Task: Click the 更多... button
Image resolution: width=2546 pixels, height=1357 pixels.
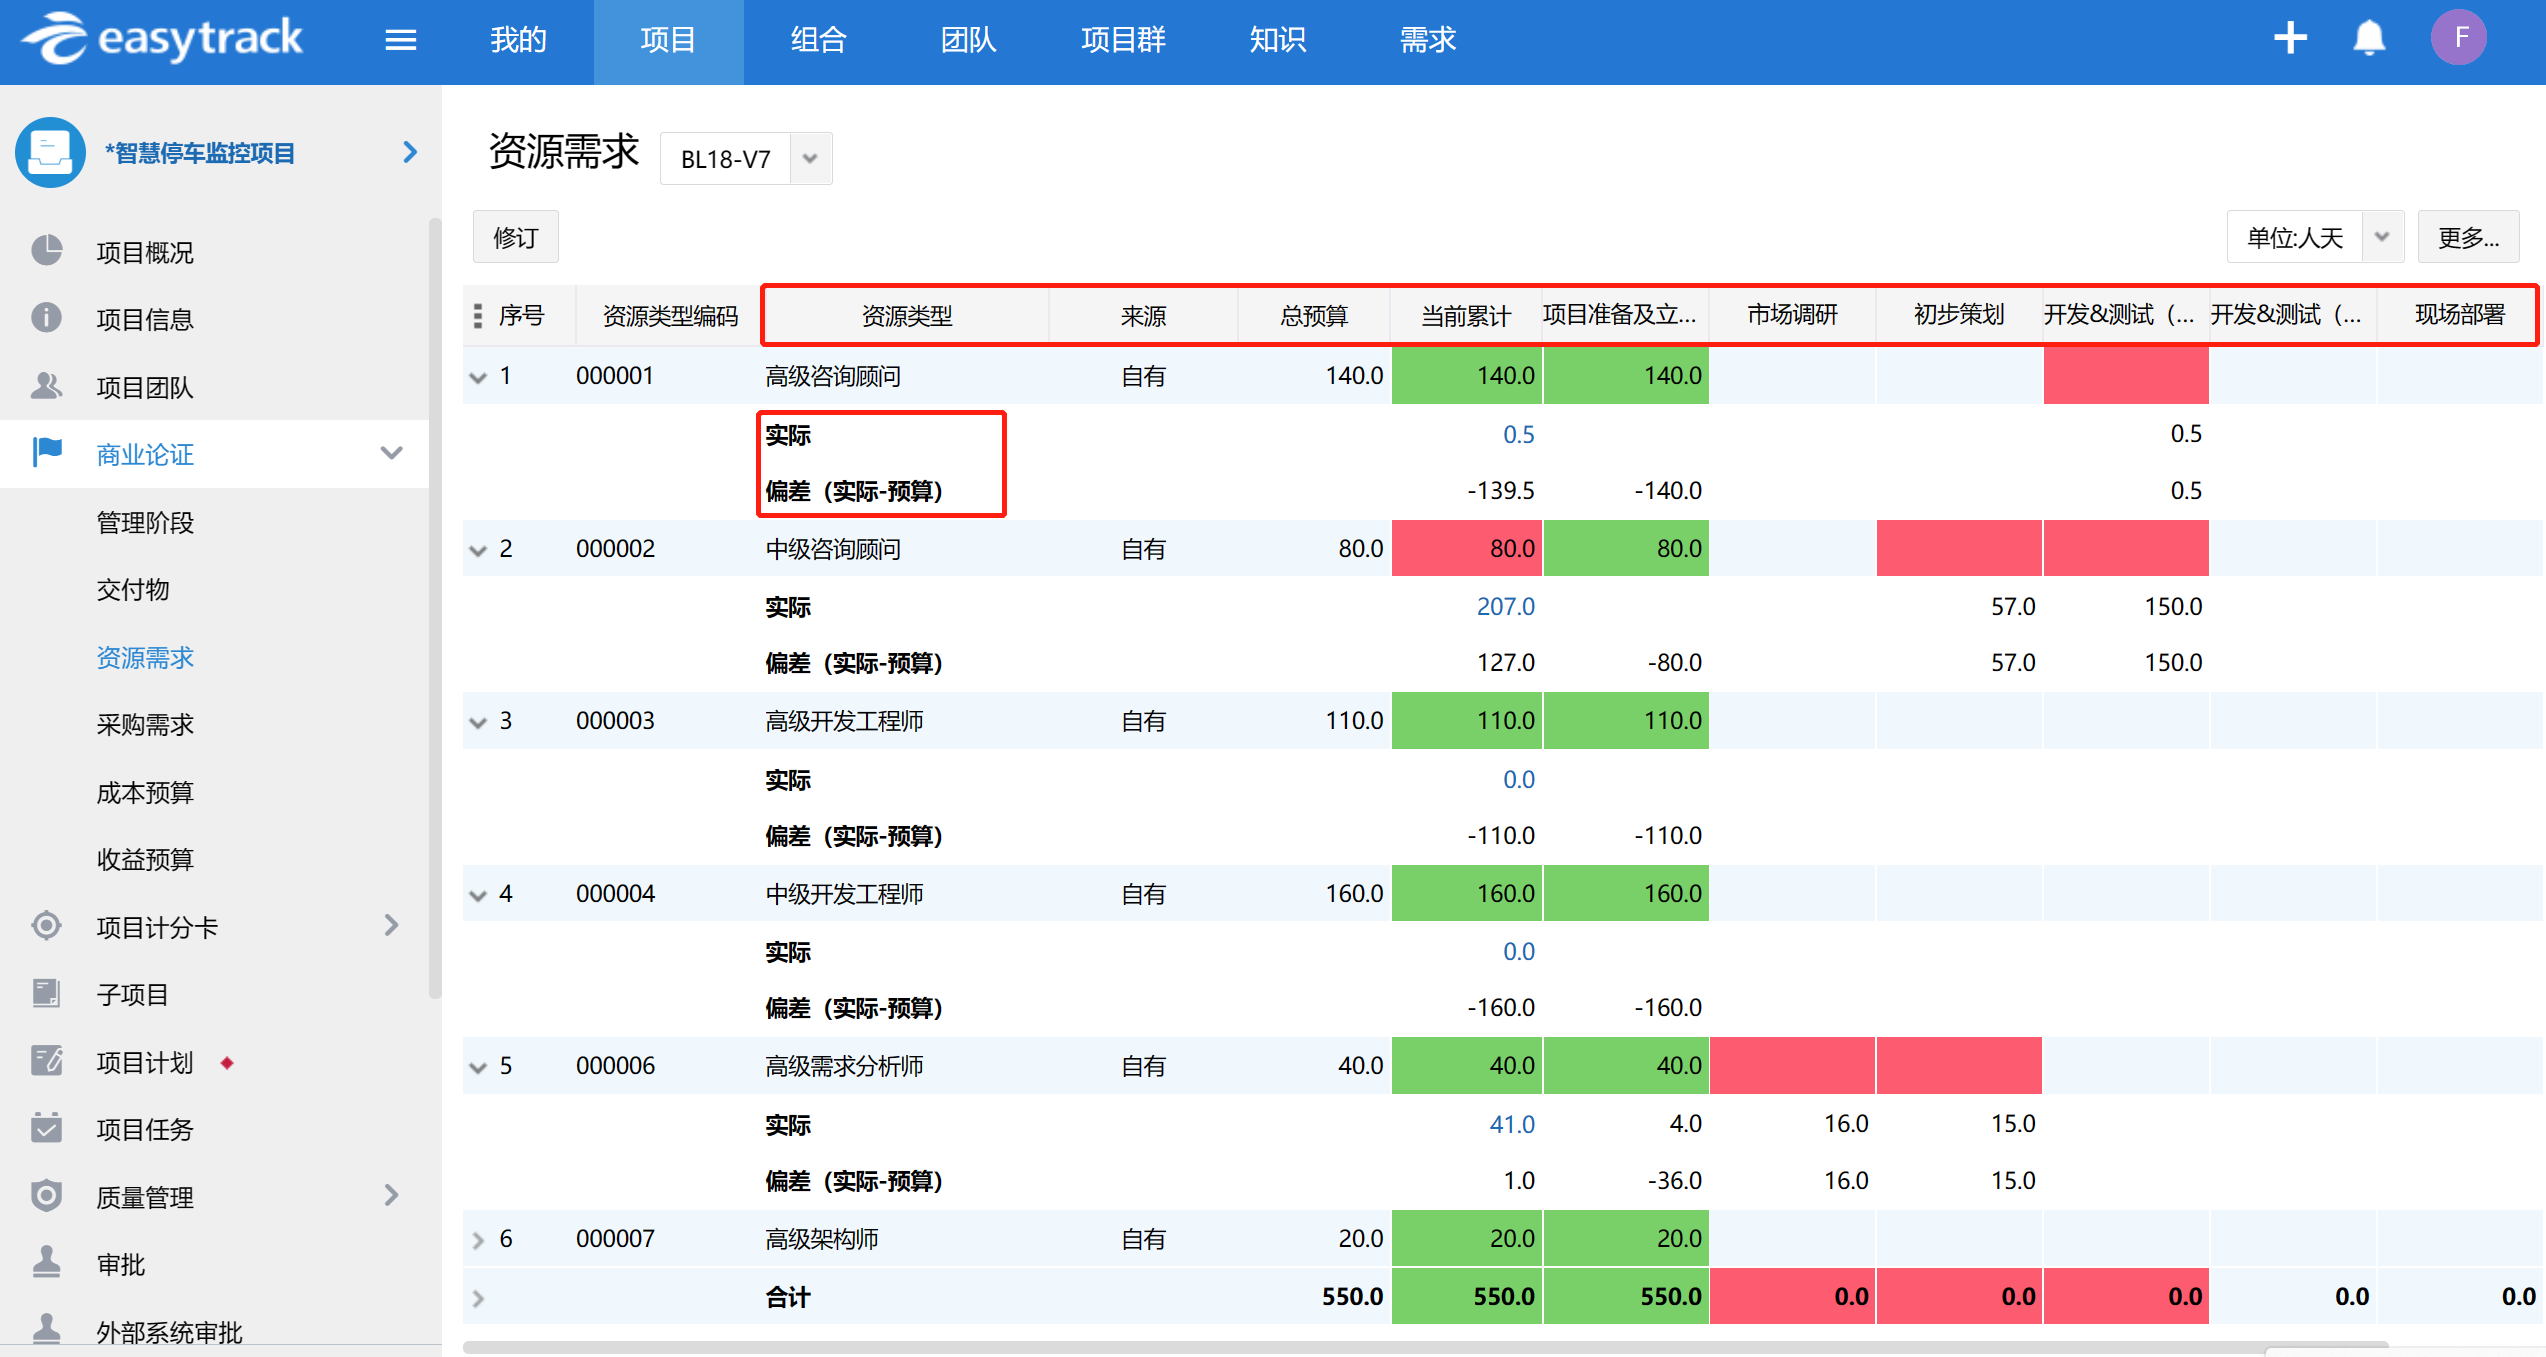Action: coord(2467,237)
